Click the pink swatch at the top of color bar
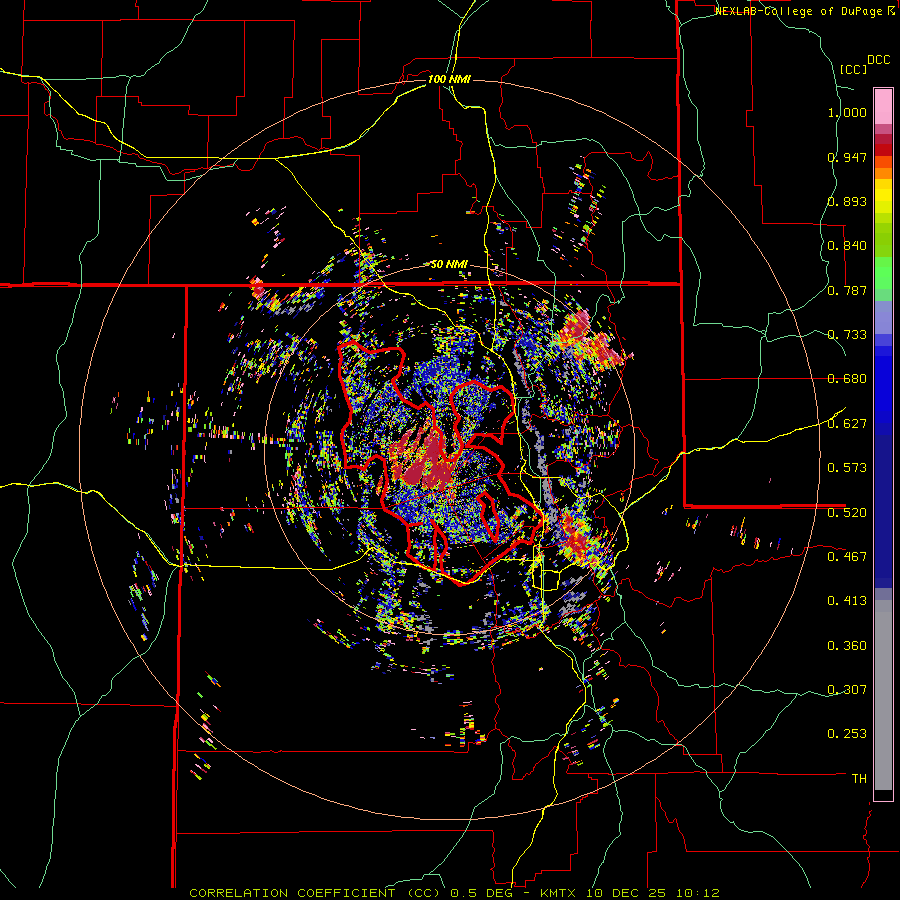This screenshot has height=900, width=900. [883, 106]
